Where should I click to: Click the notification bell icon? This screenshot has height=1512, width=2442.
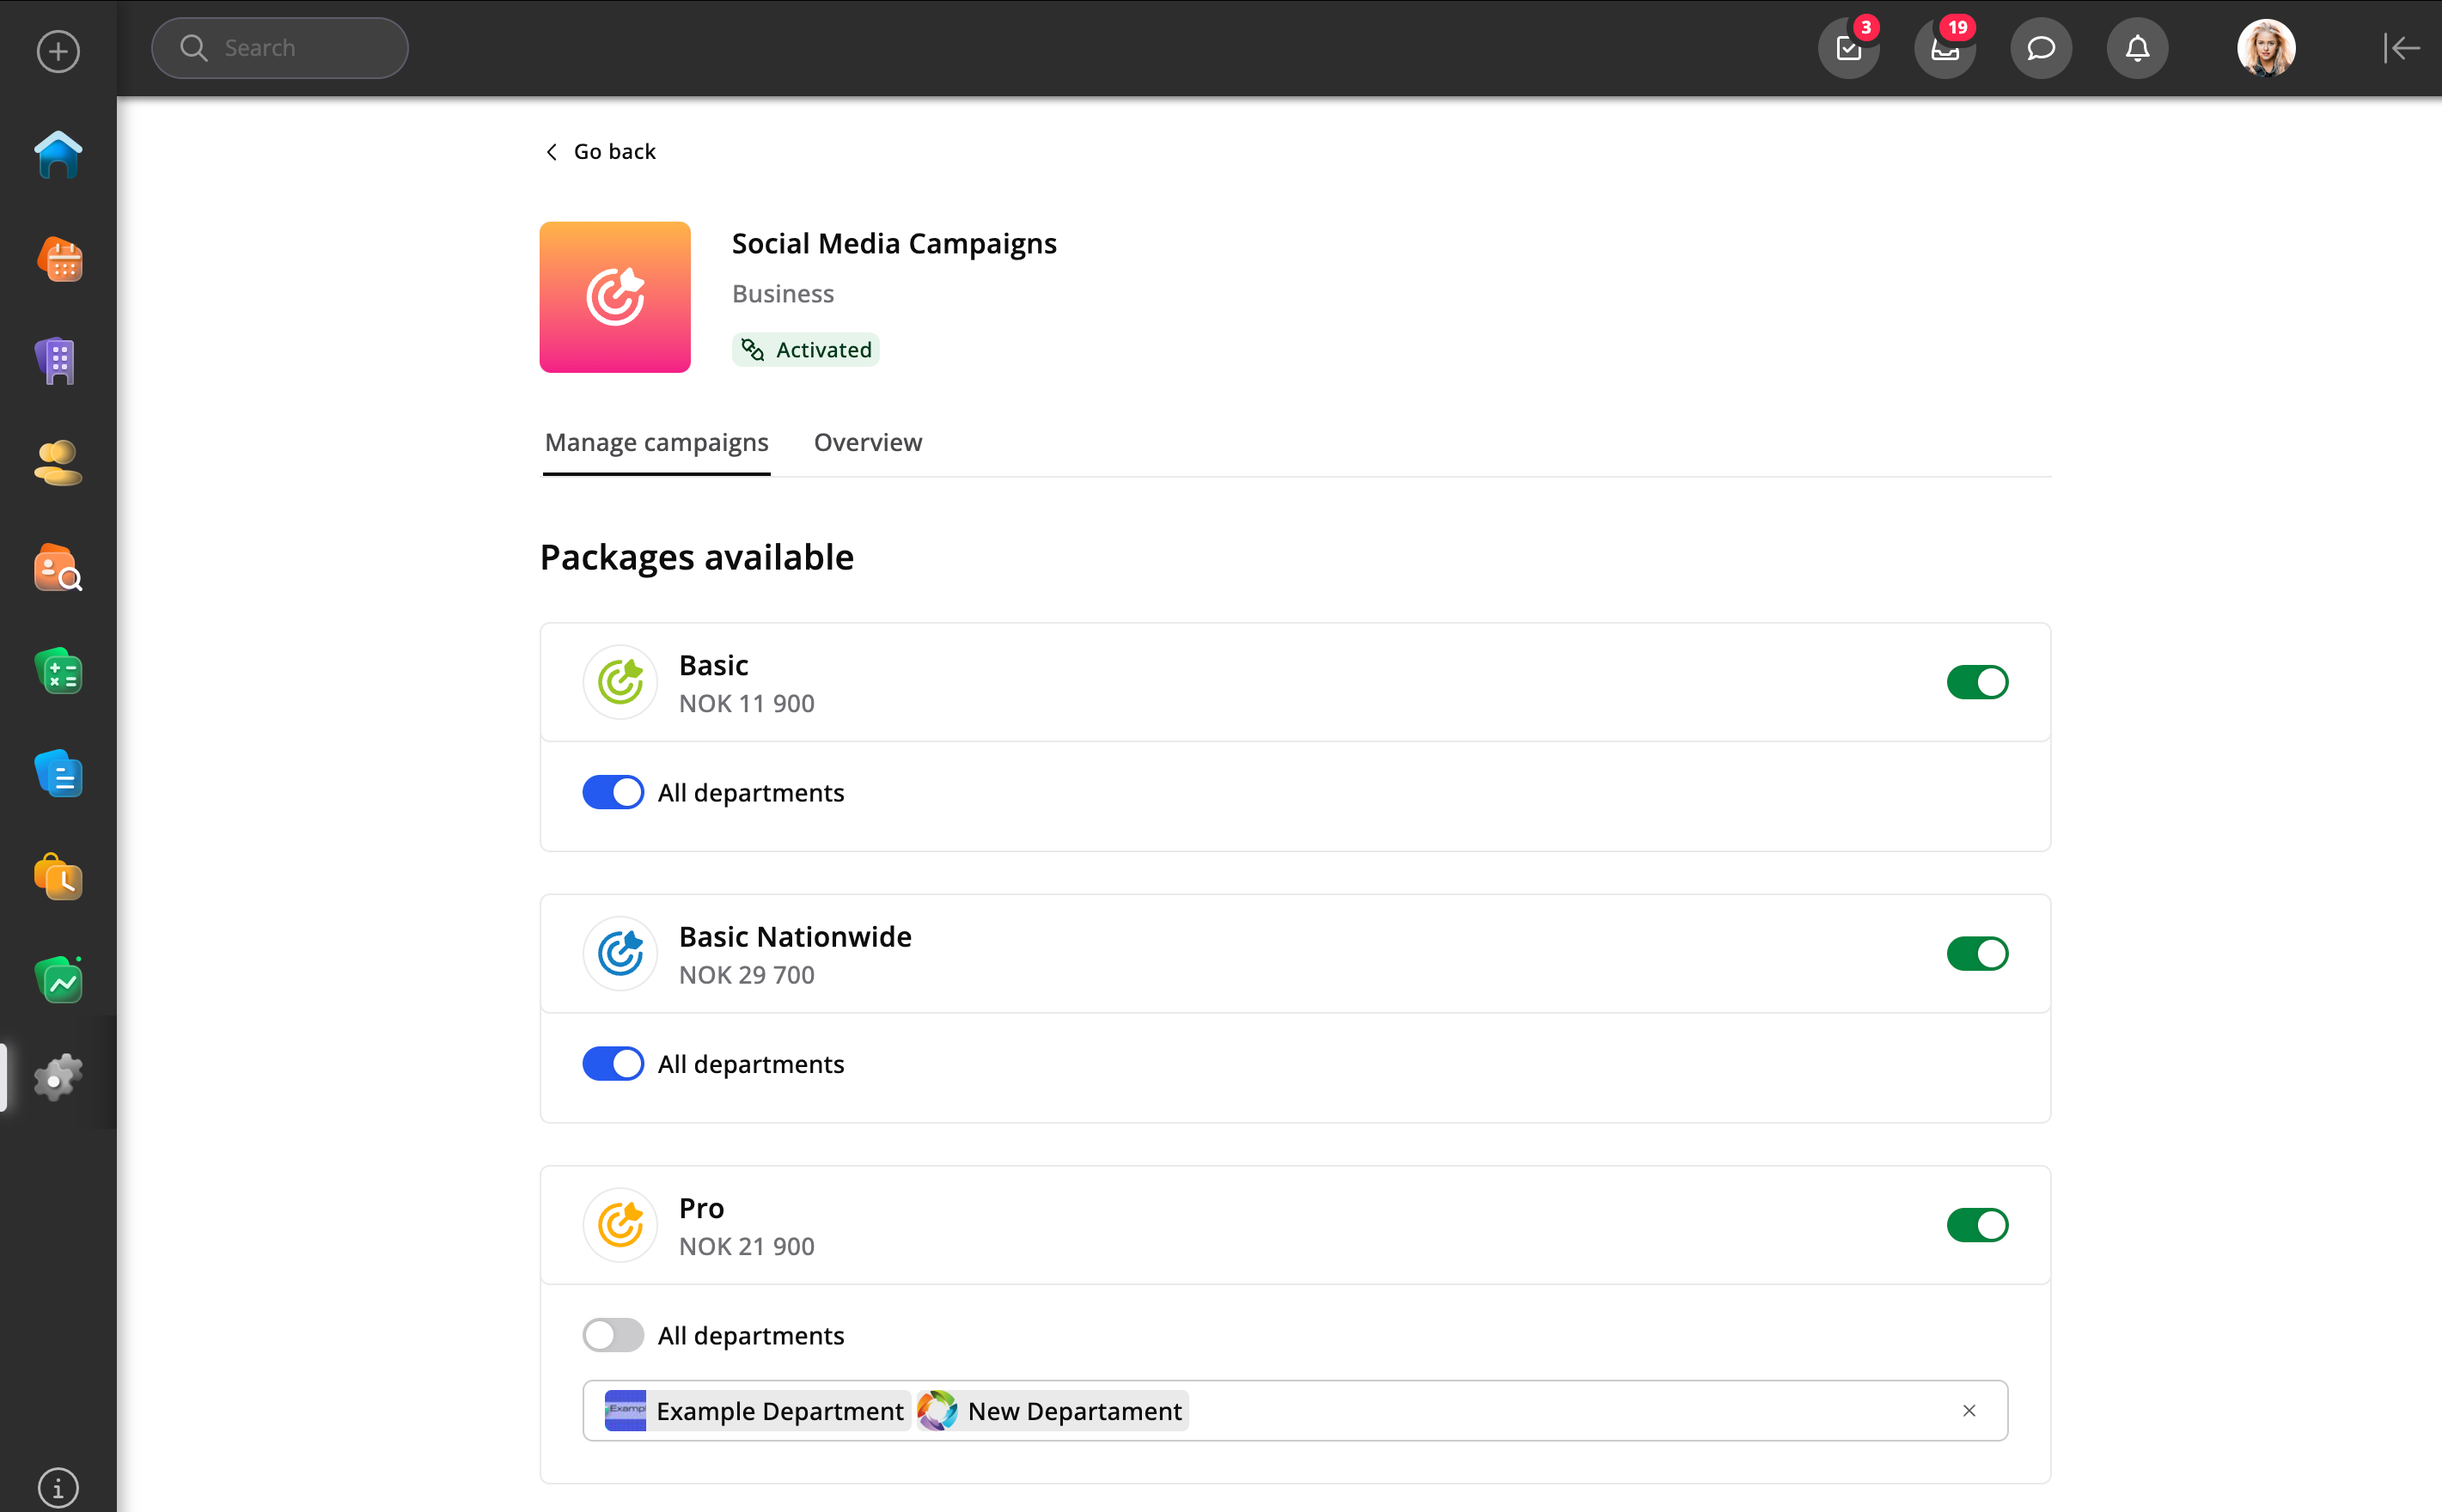pyautogui.click(x=2137, y=48)
